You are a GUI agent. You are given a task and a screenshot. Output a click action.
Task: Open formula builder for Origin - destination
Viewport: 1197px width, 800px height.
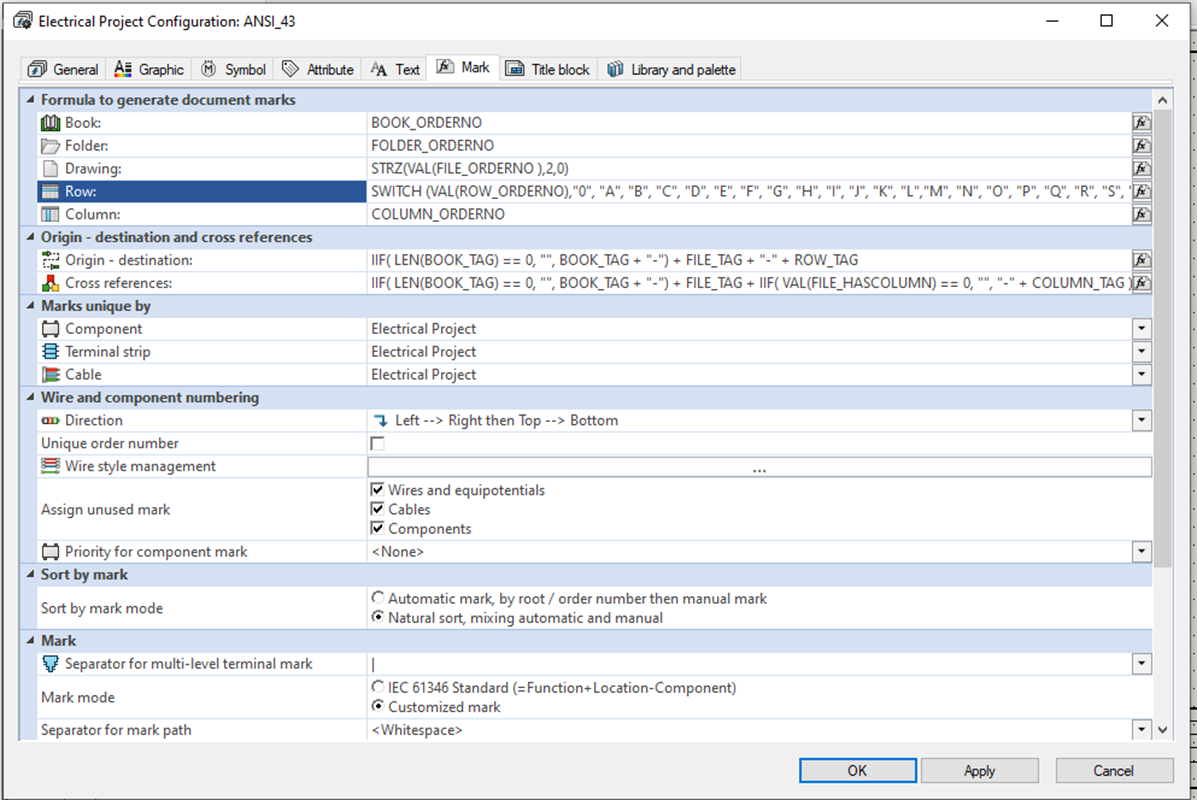(1141, 259)
